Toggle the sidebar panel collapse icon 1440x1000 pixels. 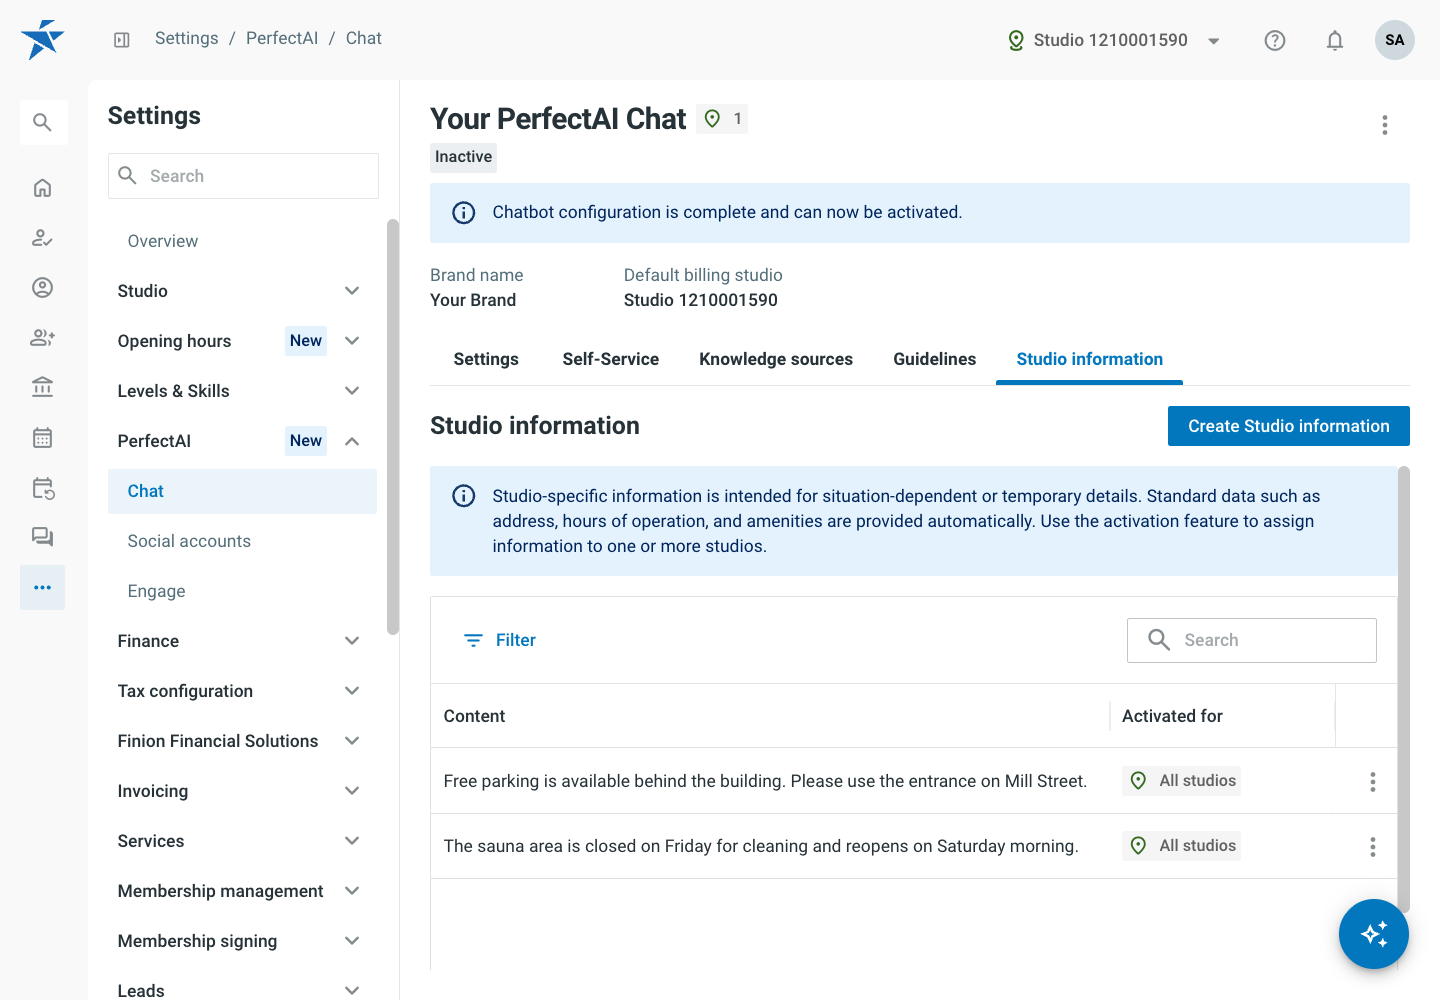point(122,40)
